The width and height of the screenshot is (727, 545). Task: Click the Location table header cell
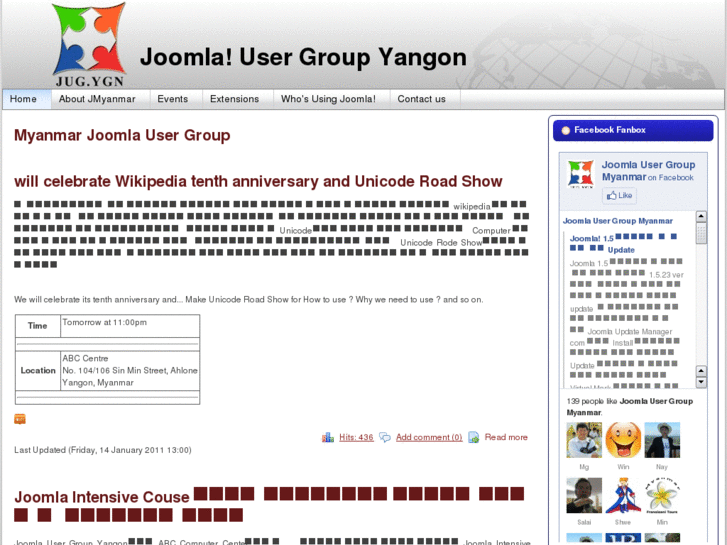coord(38,371)
